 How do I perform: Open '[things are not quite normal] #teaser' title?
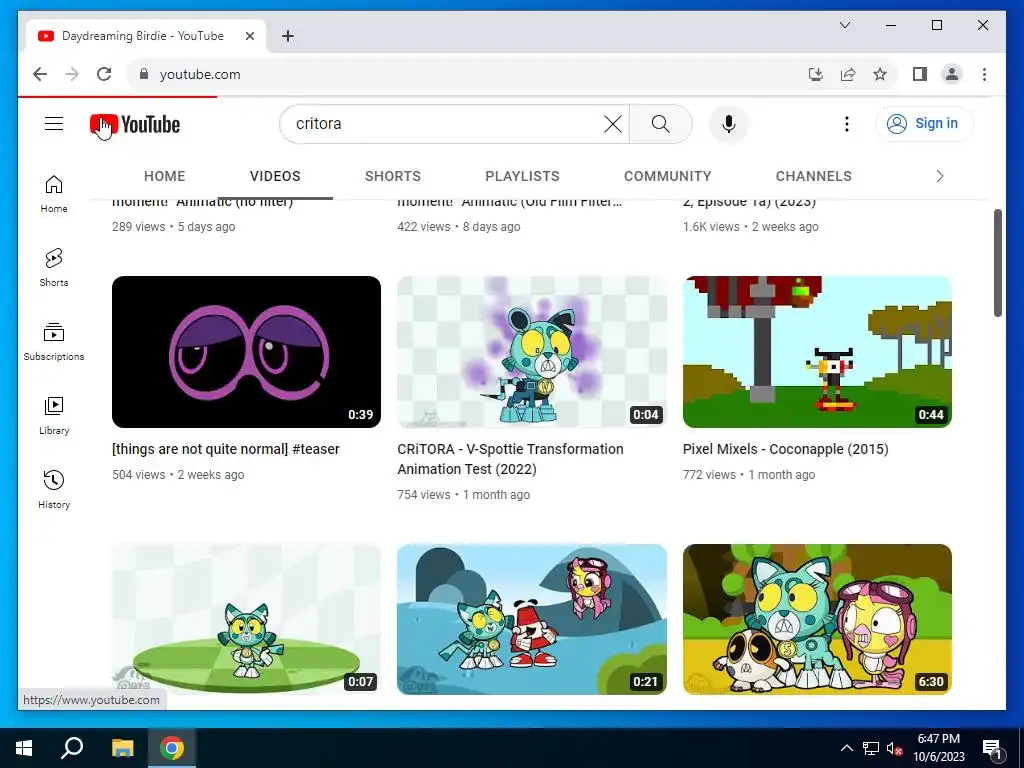pos(226,449)
